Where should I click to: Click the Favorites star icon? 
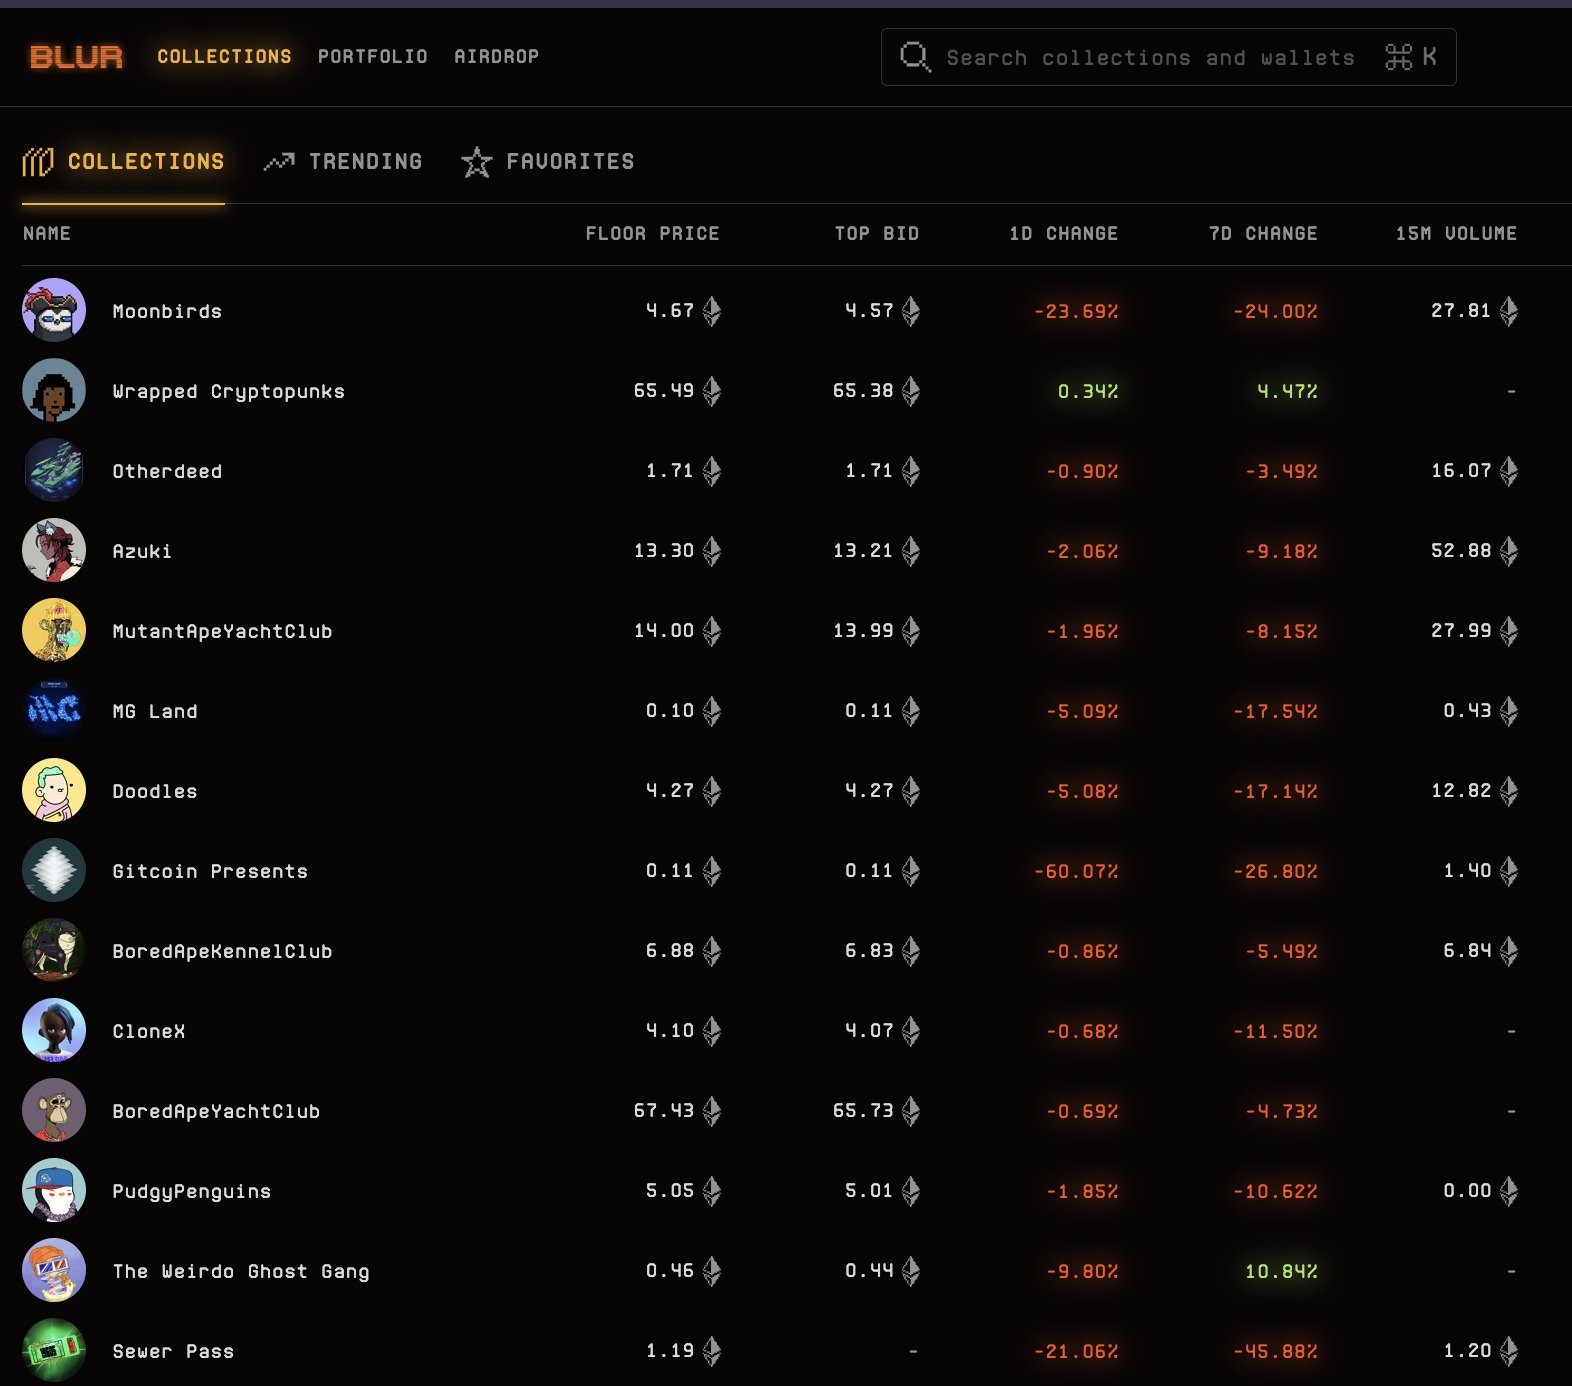pos(477,162)
